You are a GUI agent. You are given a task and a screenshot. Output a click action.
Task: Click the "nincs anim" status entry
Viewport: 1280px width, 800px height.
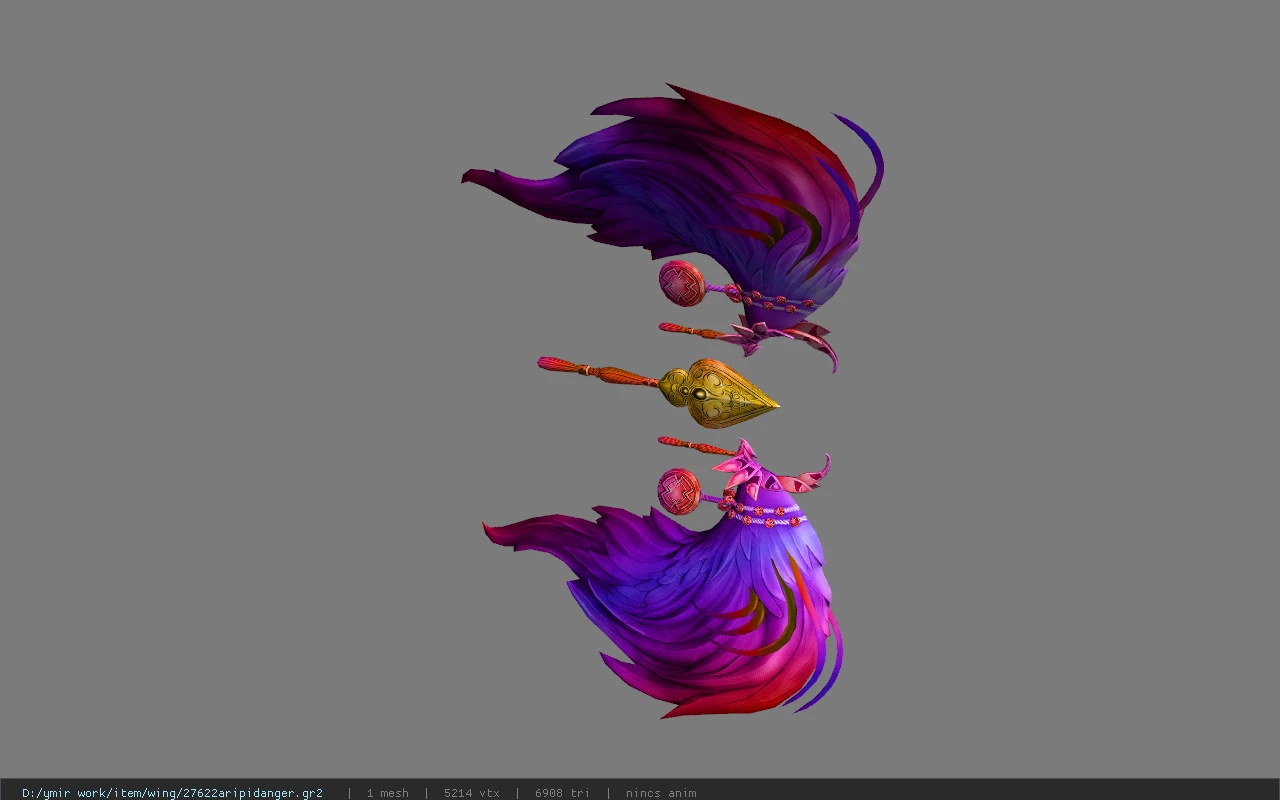pyautogui.click(x=661, y=793)
